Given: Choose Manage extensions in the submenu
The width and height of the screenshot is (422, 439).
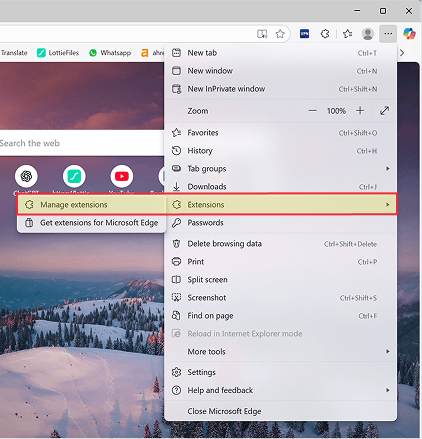Looking at the screenshot, I should tap(91, 204).
